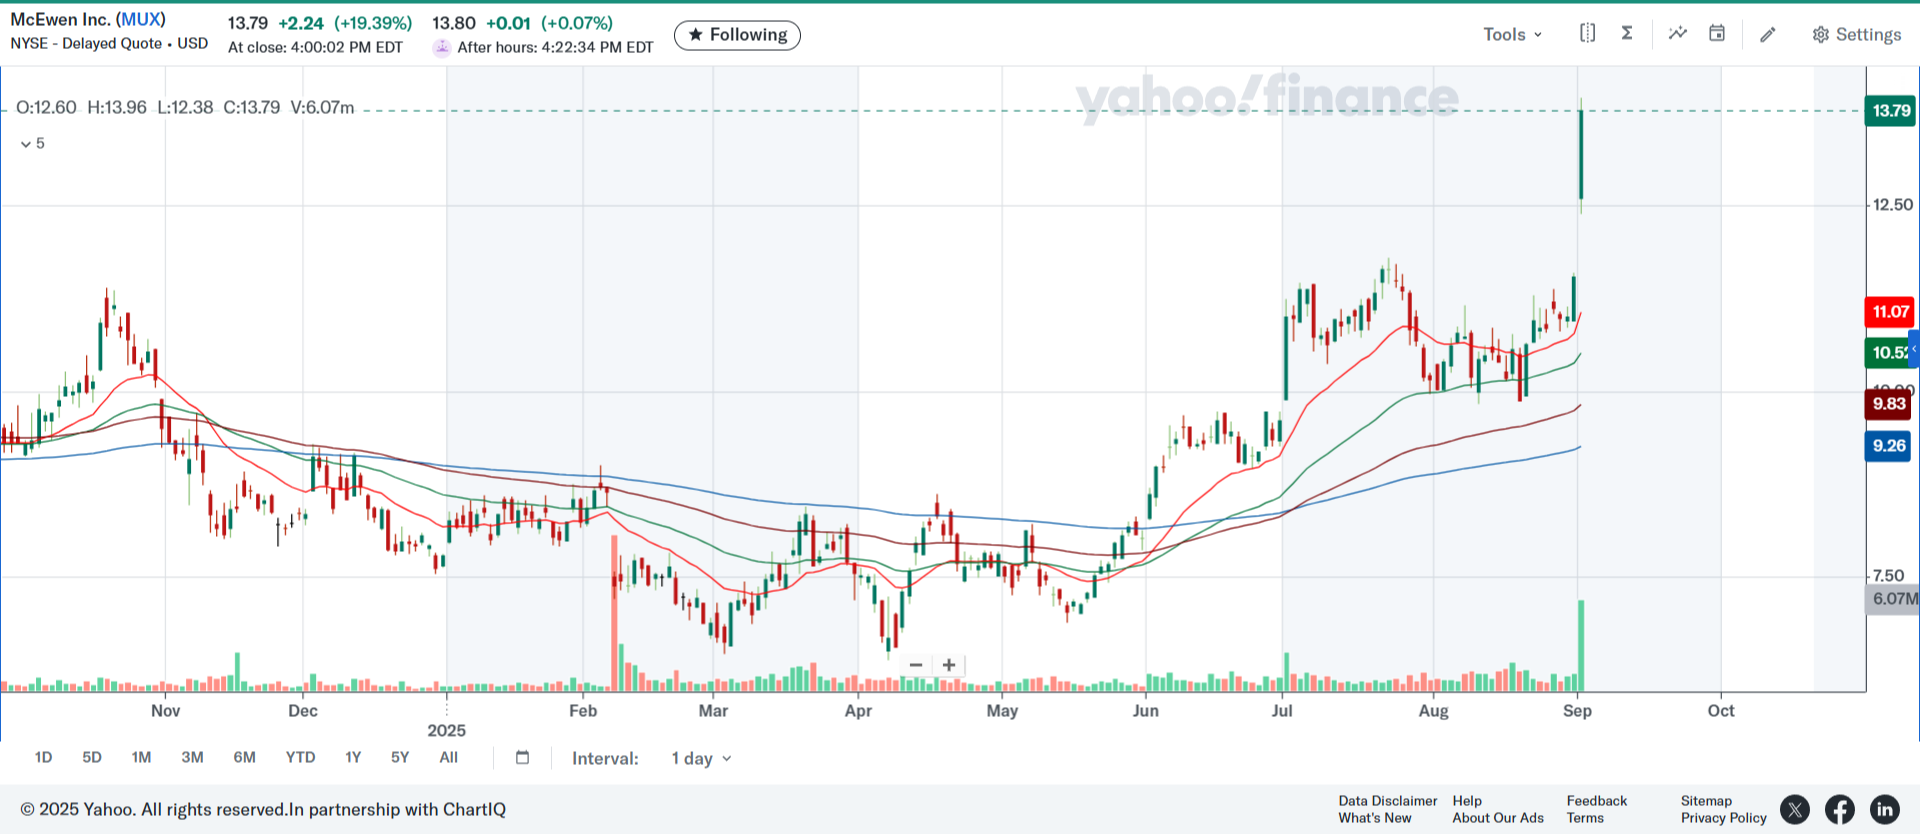Collapse the indicator list showing 5

[x=32, y=144]
